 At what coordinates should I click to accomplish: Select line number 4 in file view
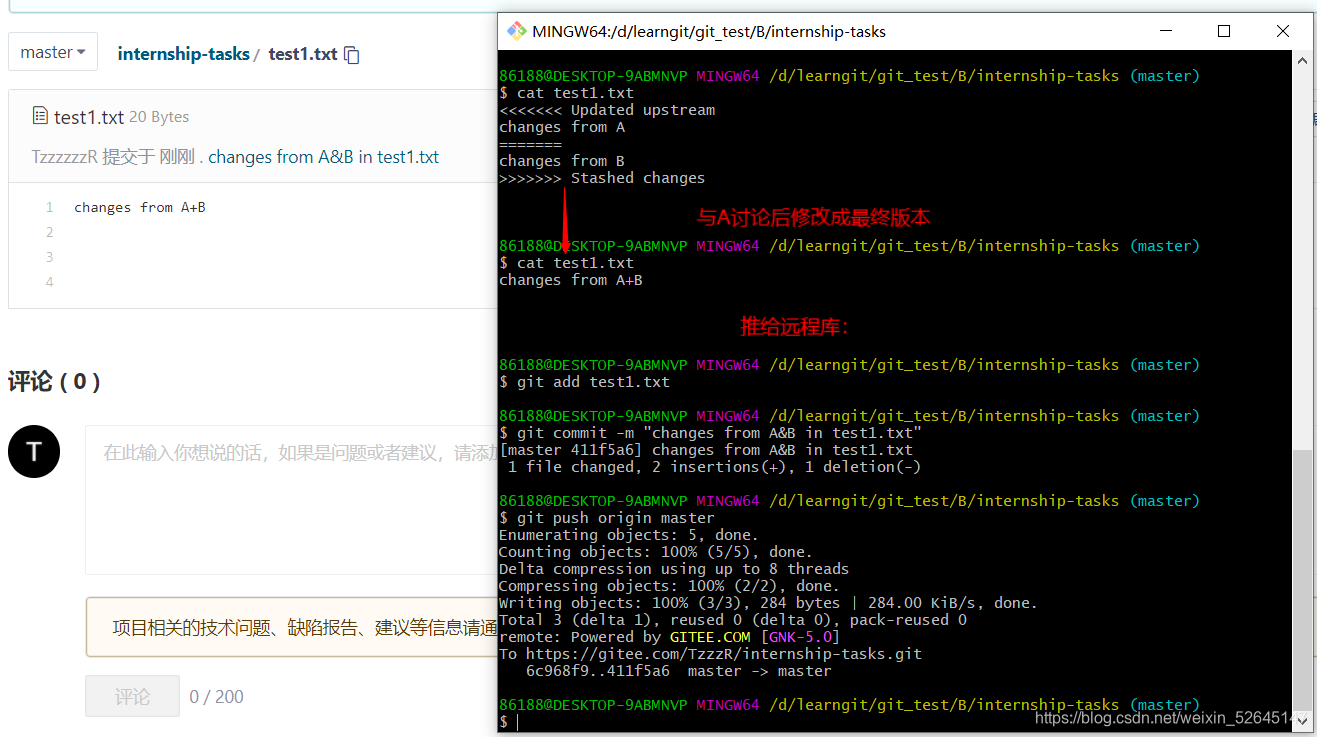(49, 282)
